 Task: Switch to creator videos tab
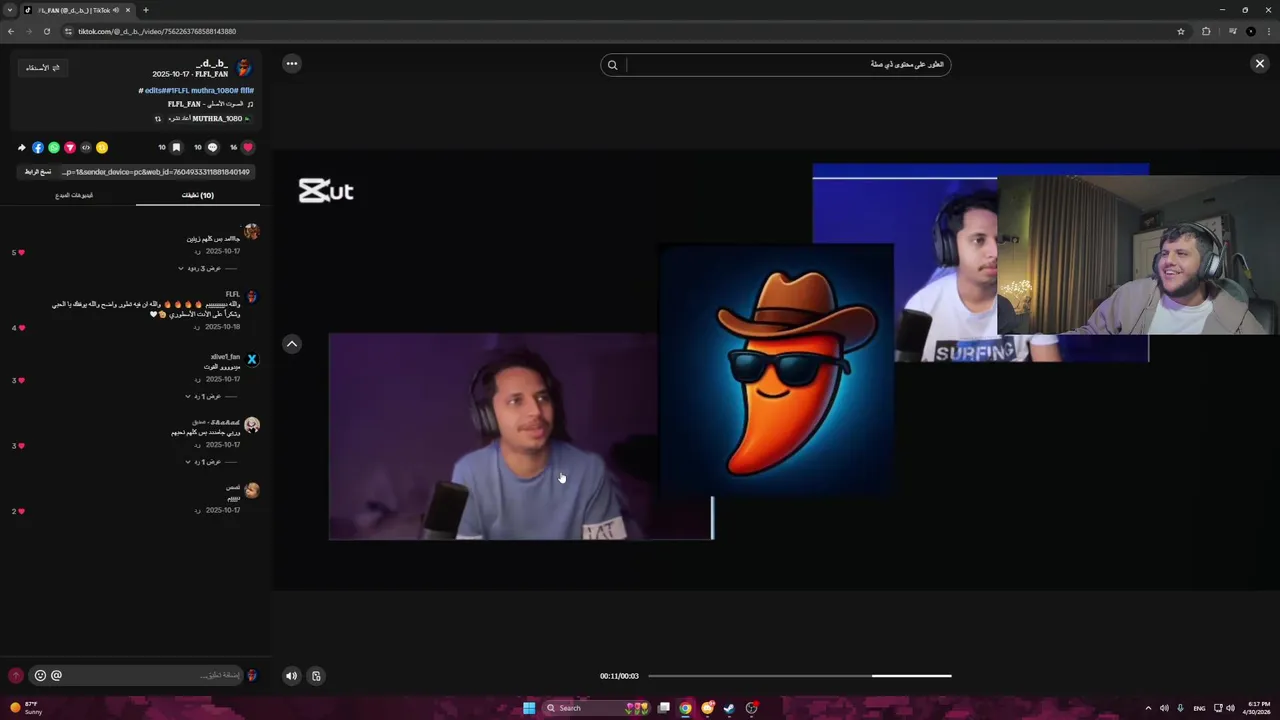coord(74,195)
